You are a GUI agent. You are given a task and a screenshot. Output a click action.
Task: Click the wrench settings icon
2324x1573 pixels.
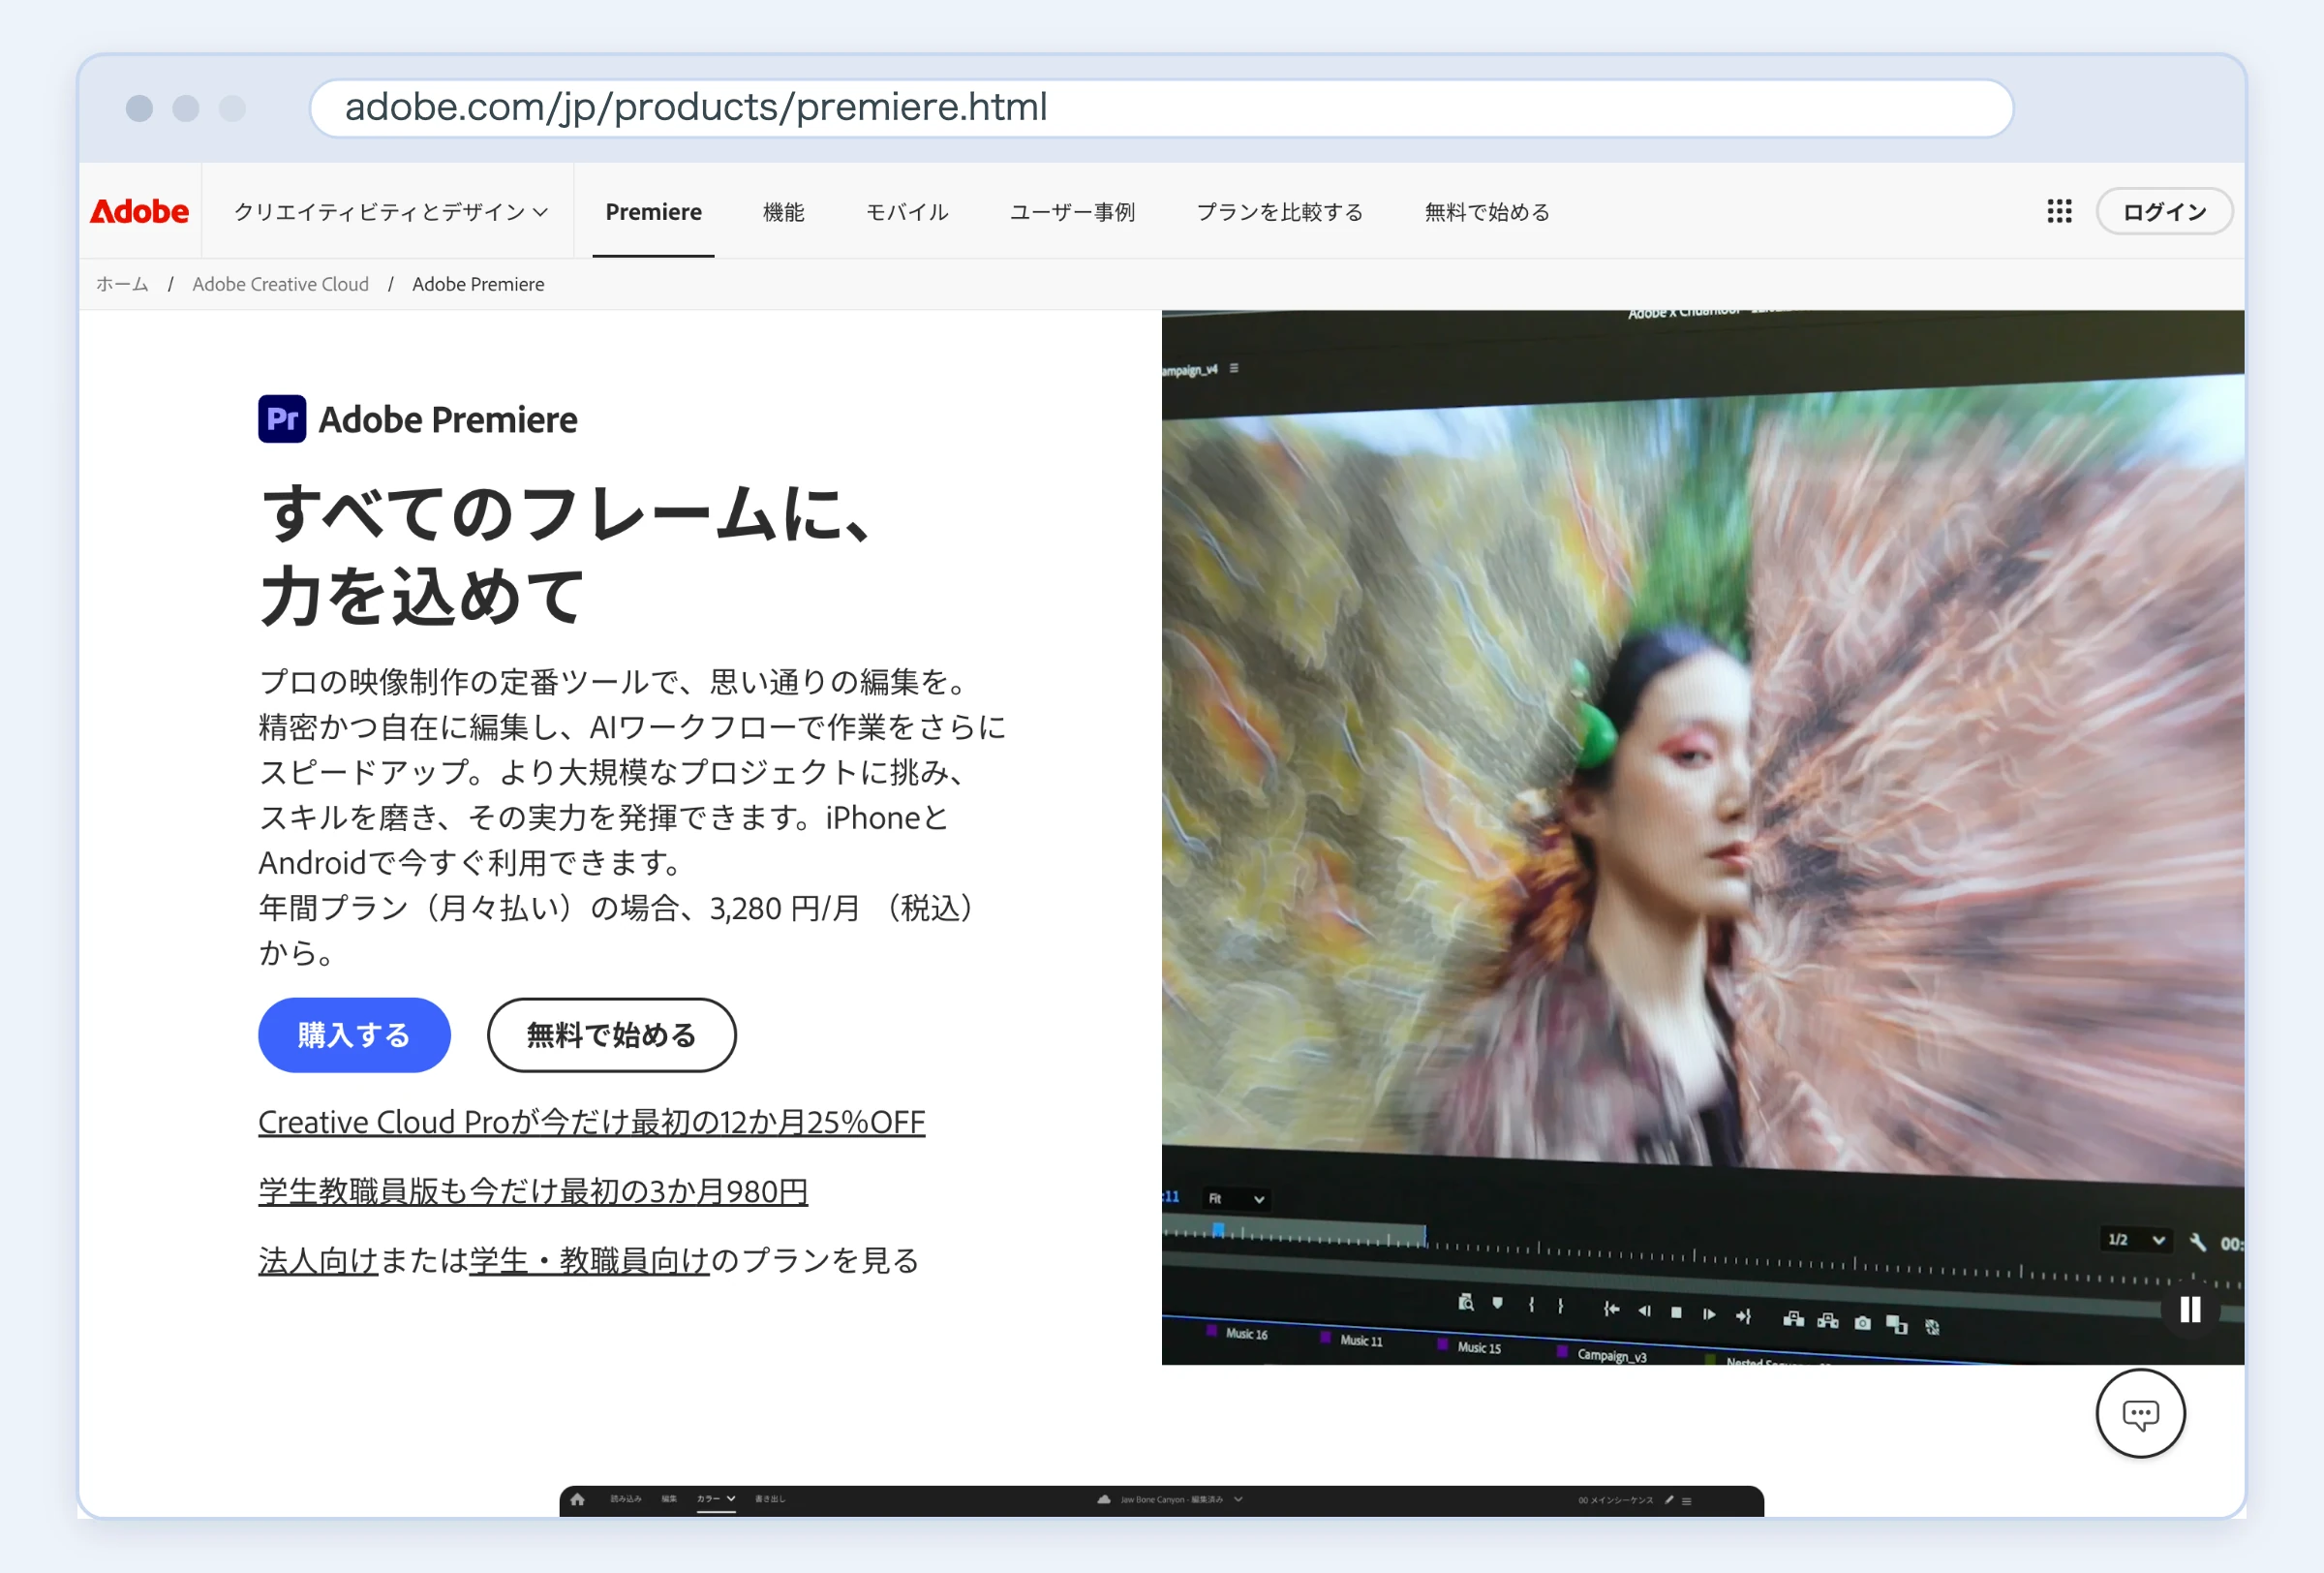click(2197, 1241)
